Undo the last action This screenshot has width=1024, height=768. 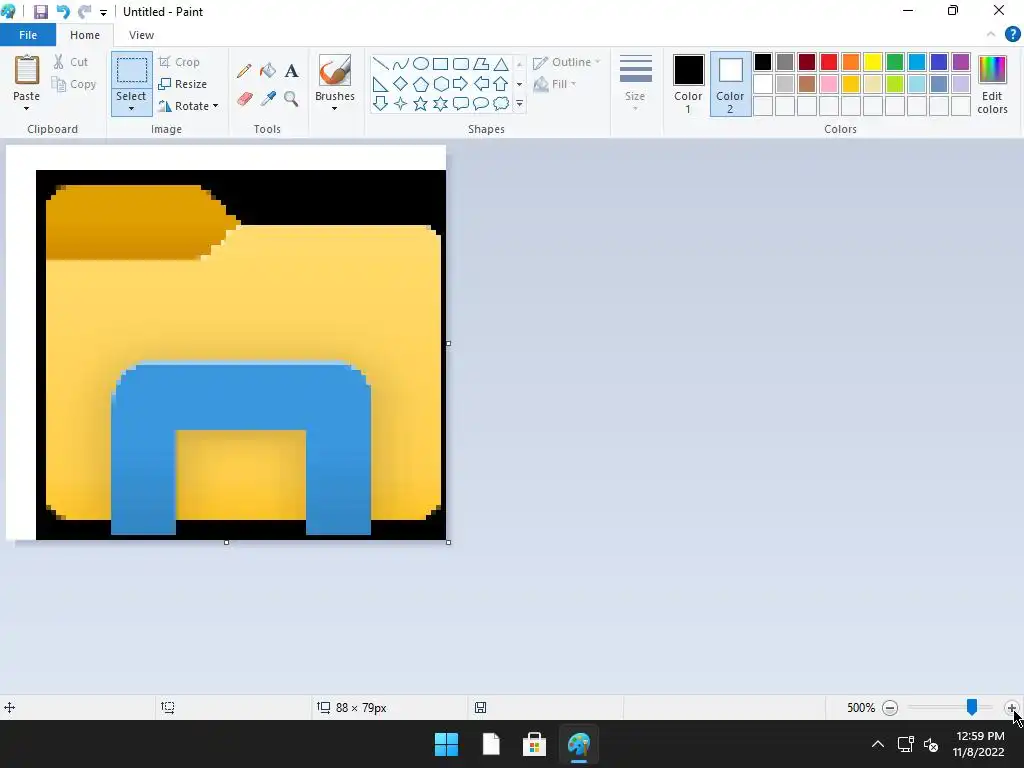point(63,12)
